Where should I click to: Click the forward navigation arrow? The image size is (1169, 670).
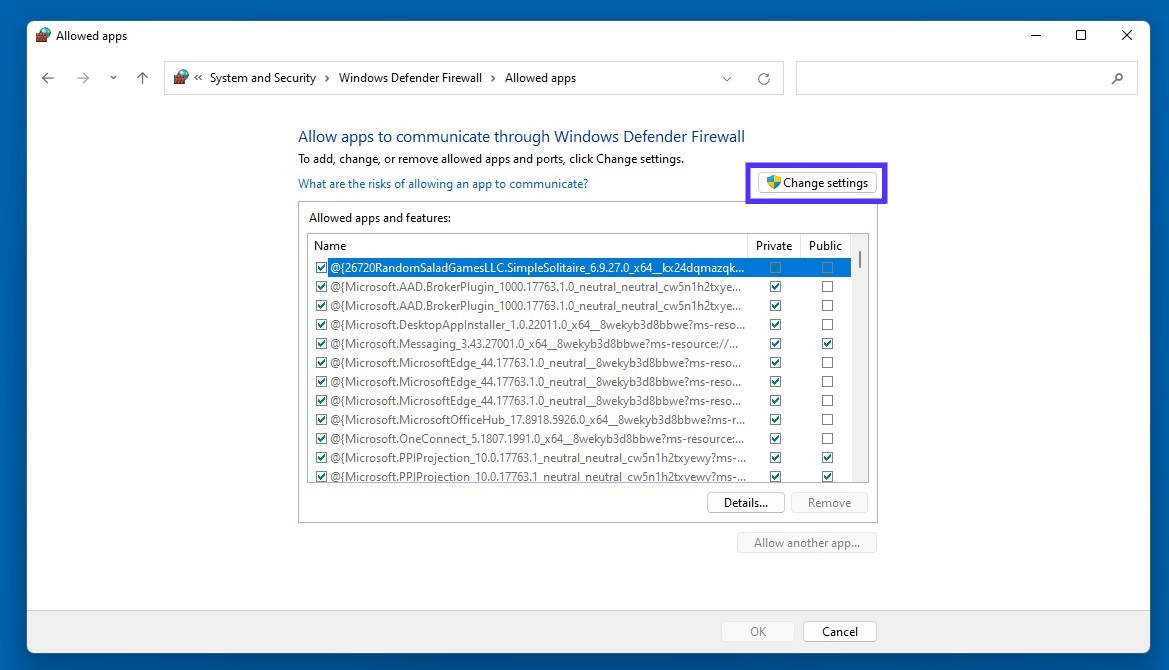[83, 78]
